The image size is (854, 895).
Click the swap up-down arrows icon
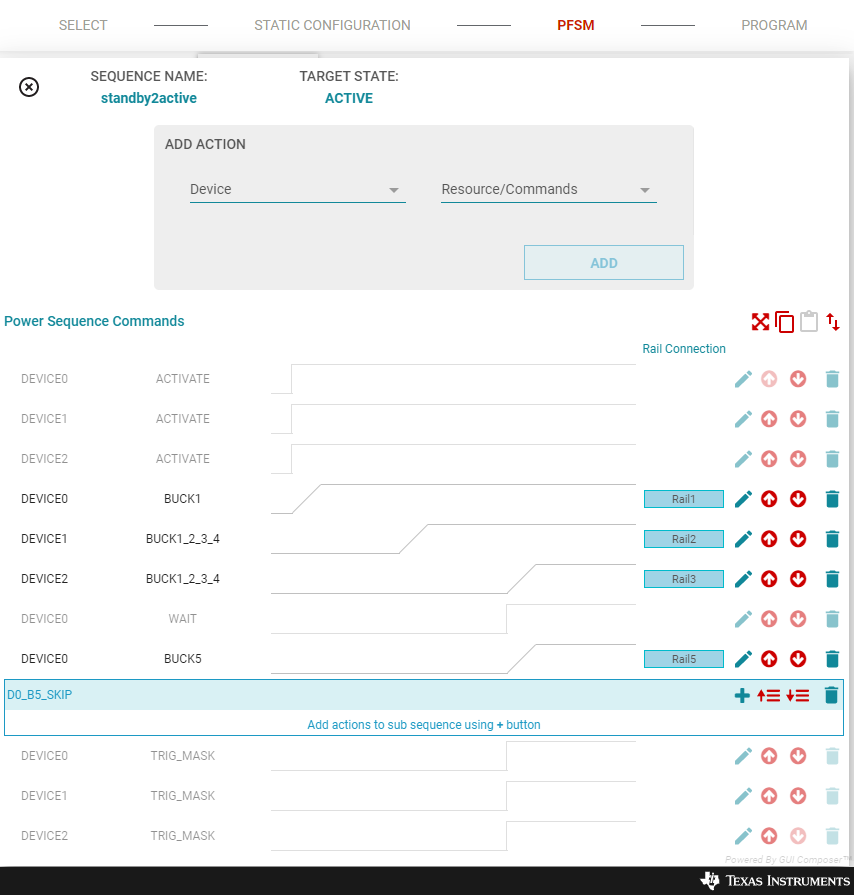pos(833,322)
